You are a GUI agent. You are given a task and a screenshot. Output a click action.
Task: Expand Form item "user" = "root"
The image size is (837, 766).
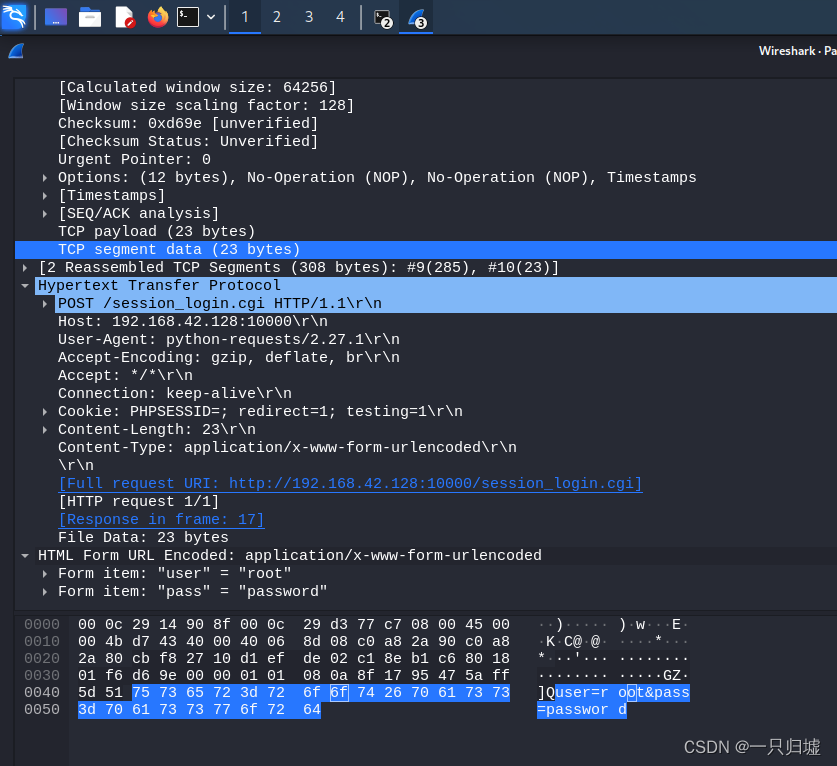tap(45, 573)
